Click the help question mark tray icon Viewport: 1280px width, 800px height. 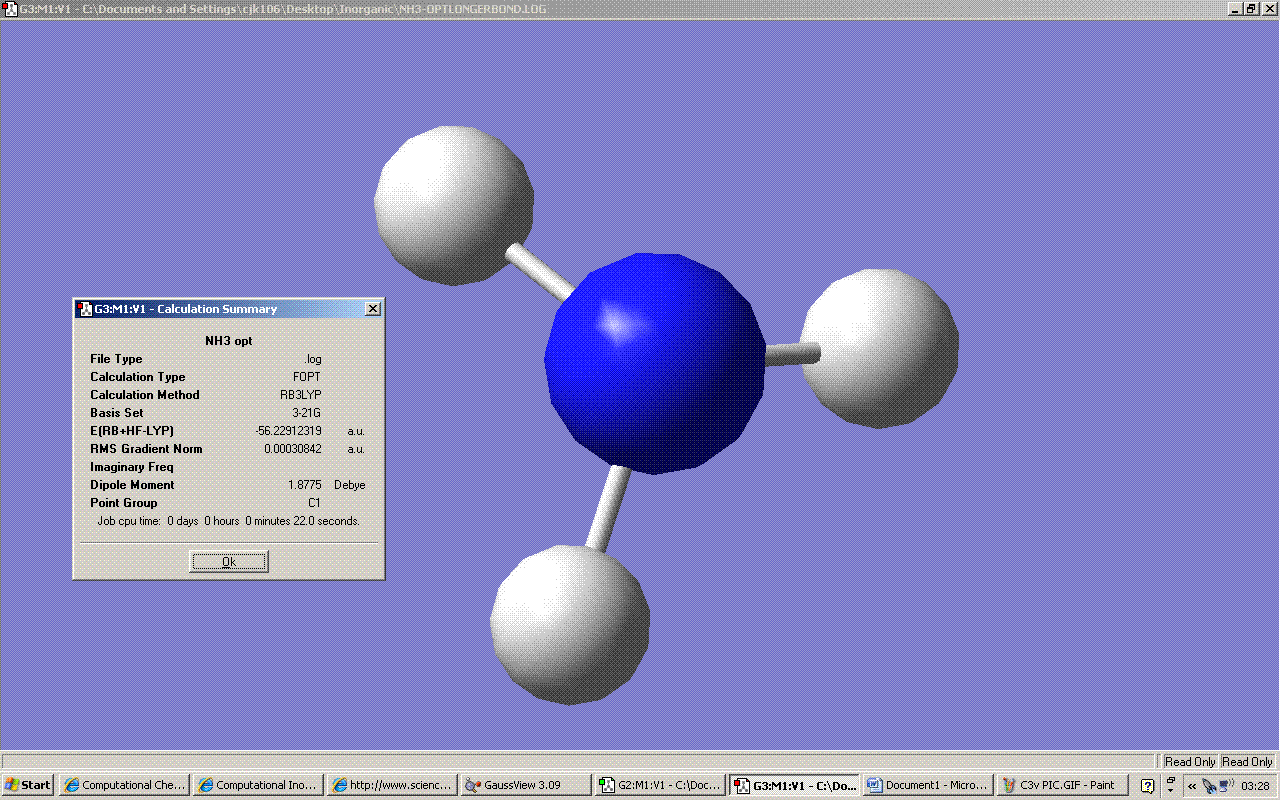click(1148, 786)
